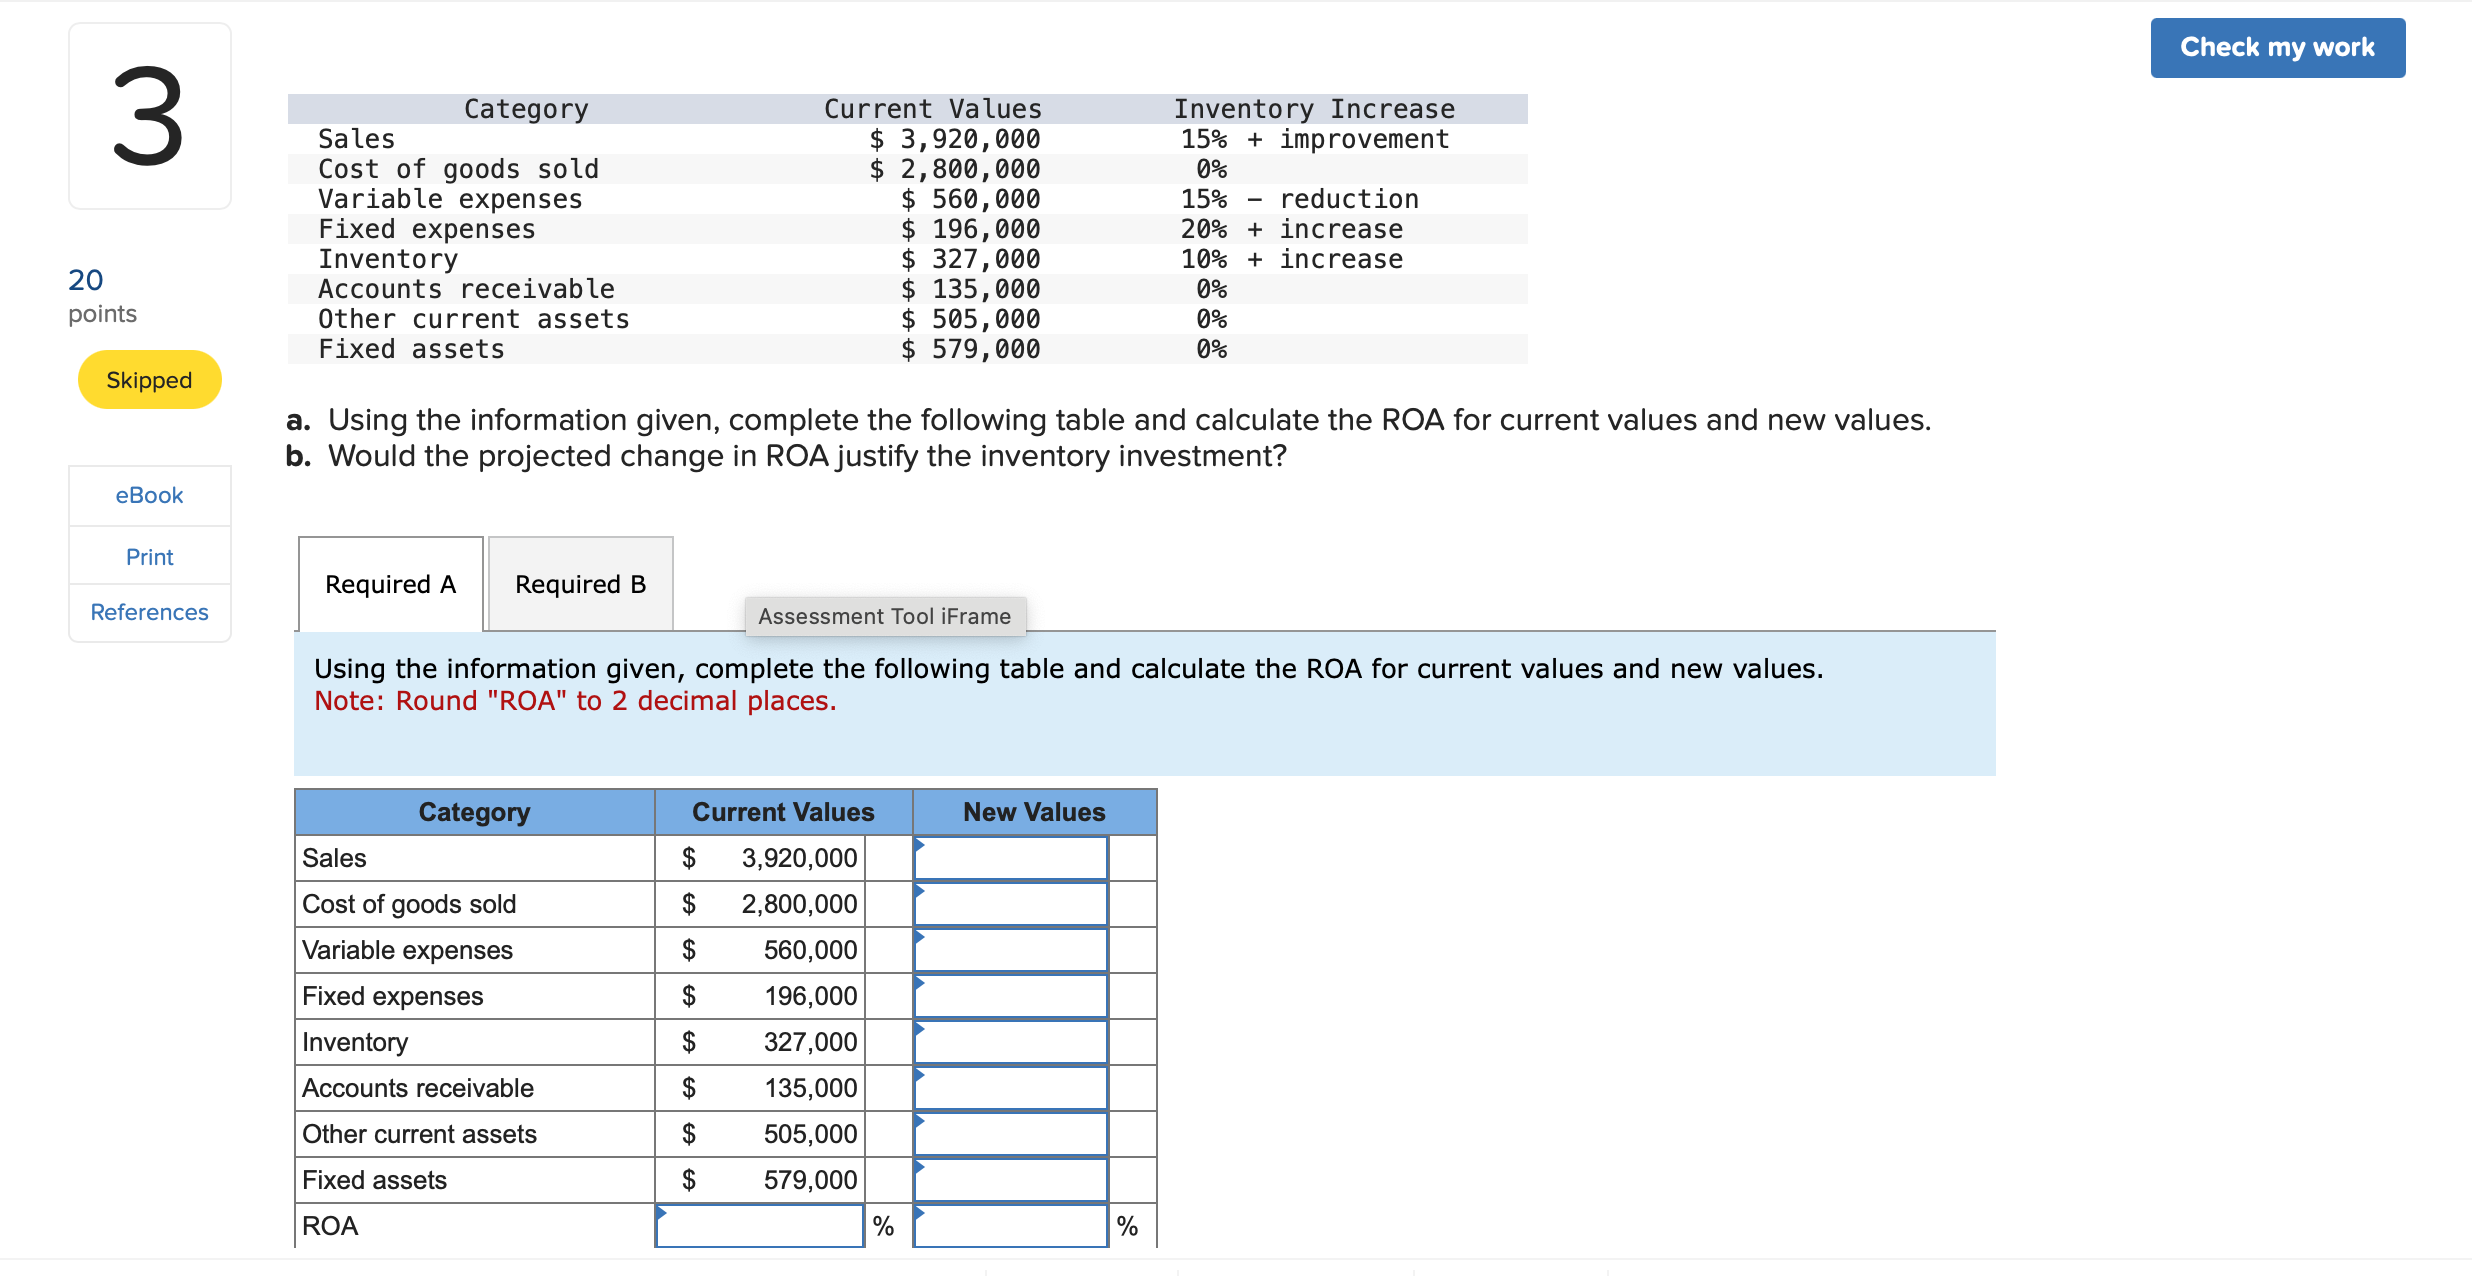
Task: Switch to the Required B tab
Action: 580,584
